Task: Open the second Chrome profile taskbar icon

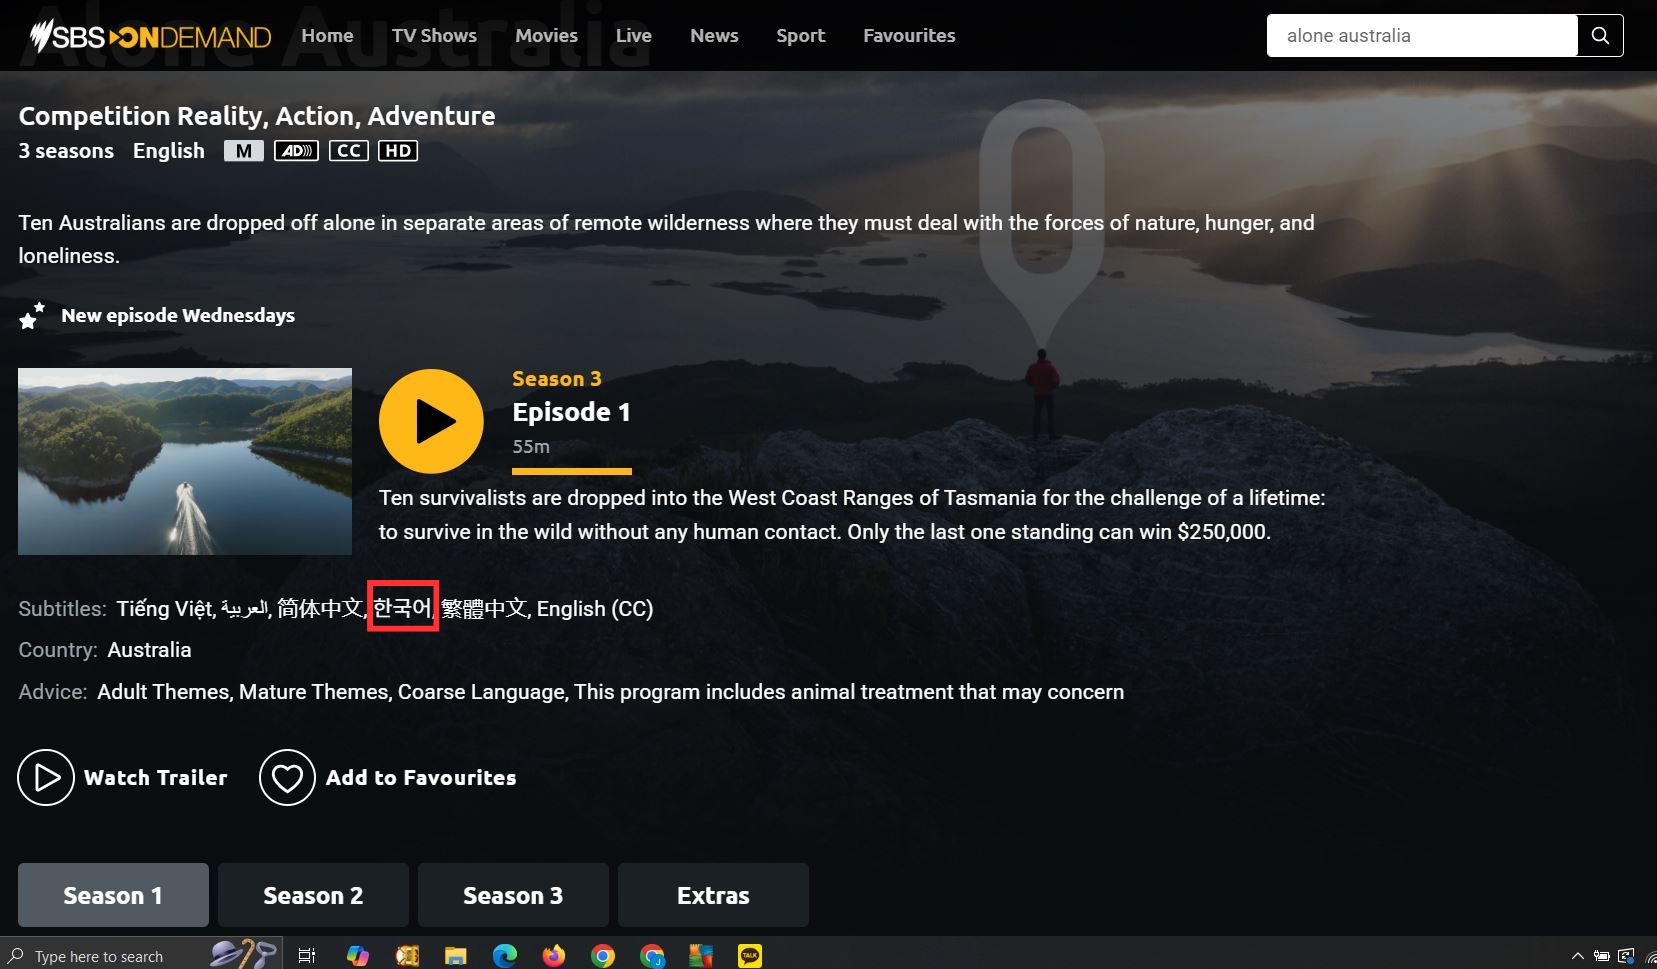Action: pyautogui.click(x=652, y=955)
